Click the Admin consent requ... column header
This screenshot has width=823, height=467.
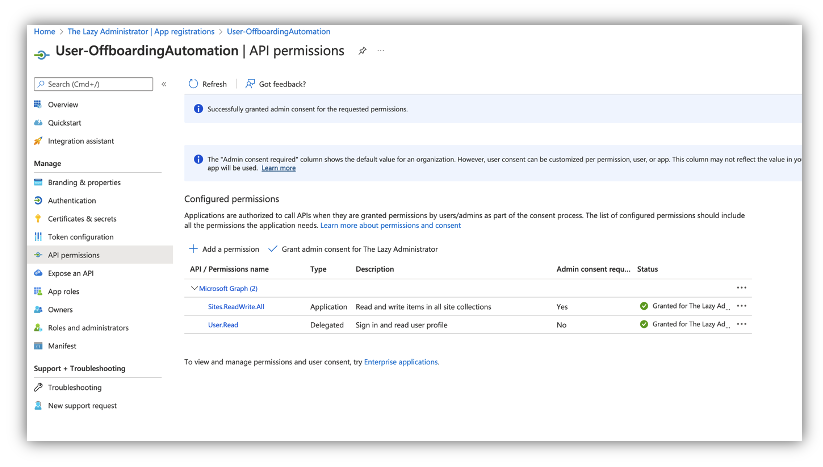(x=593, y=269)
